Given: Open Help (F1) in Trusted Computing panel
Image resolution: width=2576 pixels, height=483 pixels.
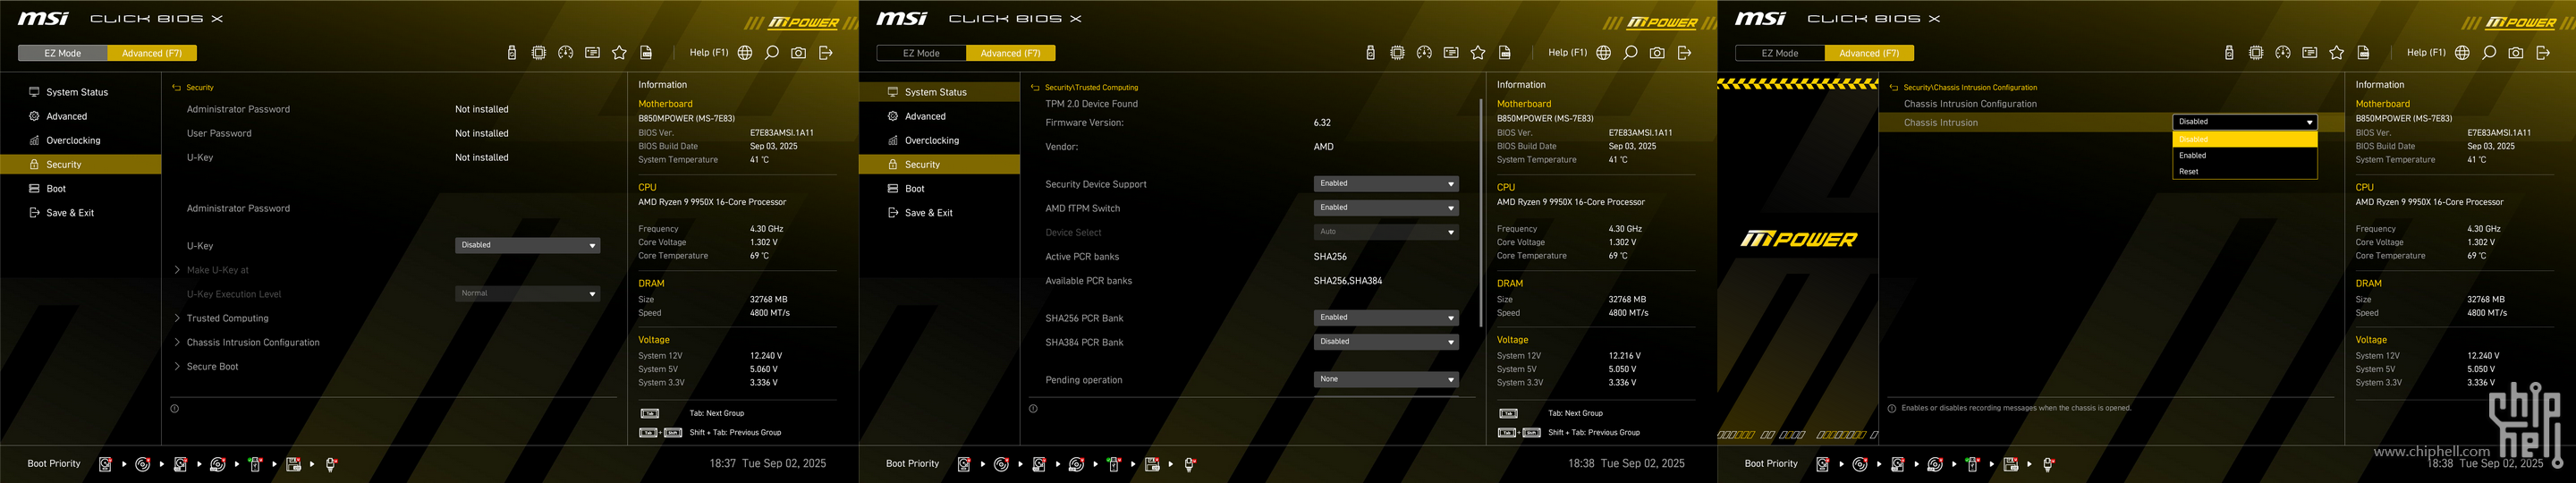Looking at the screenshot, I should tap(1567, 53).
